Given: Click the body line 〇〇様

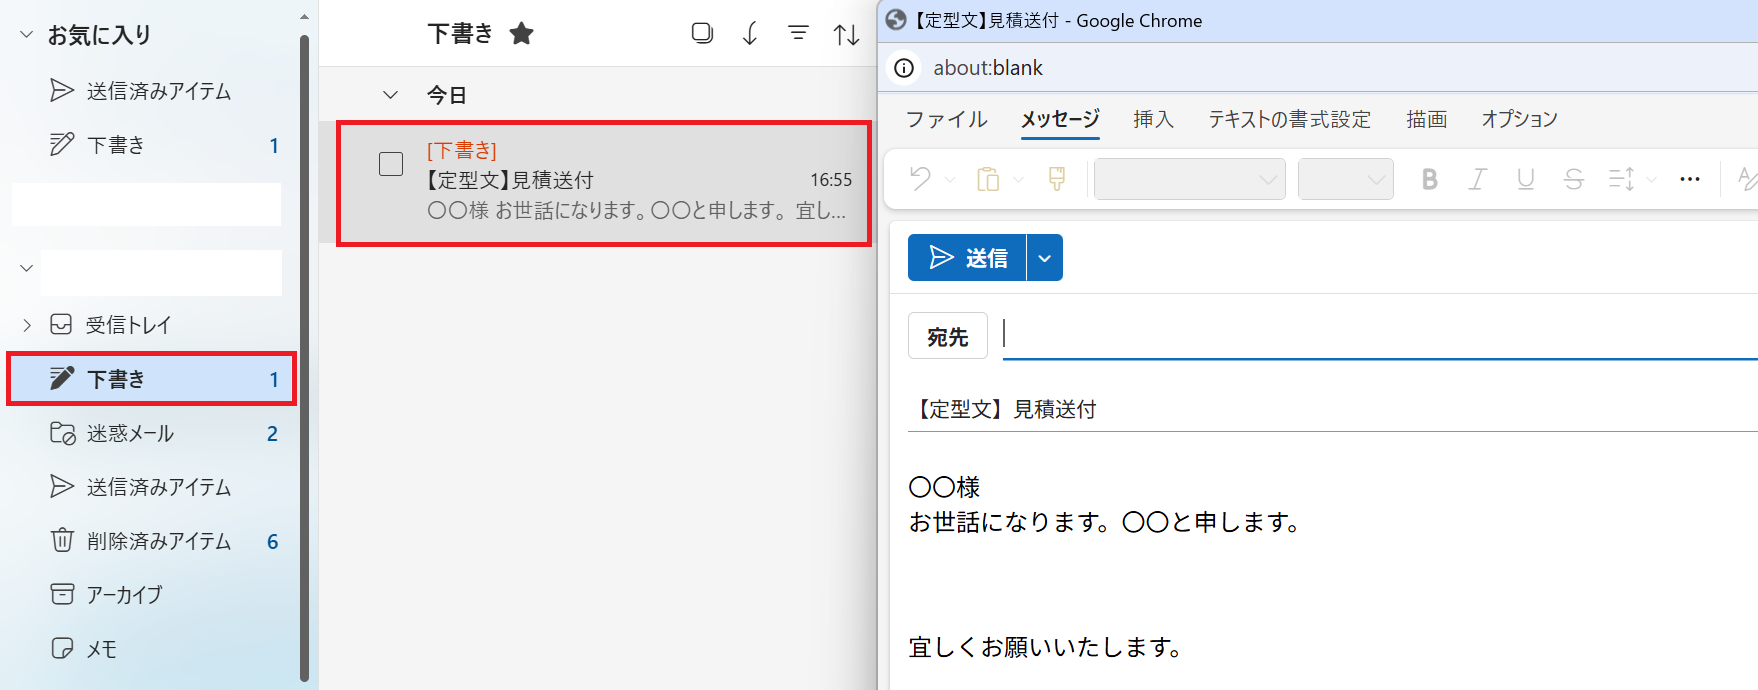Looking at the screenshot, I should coord(944,487).
